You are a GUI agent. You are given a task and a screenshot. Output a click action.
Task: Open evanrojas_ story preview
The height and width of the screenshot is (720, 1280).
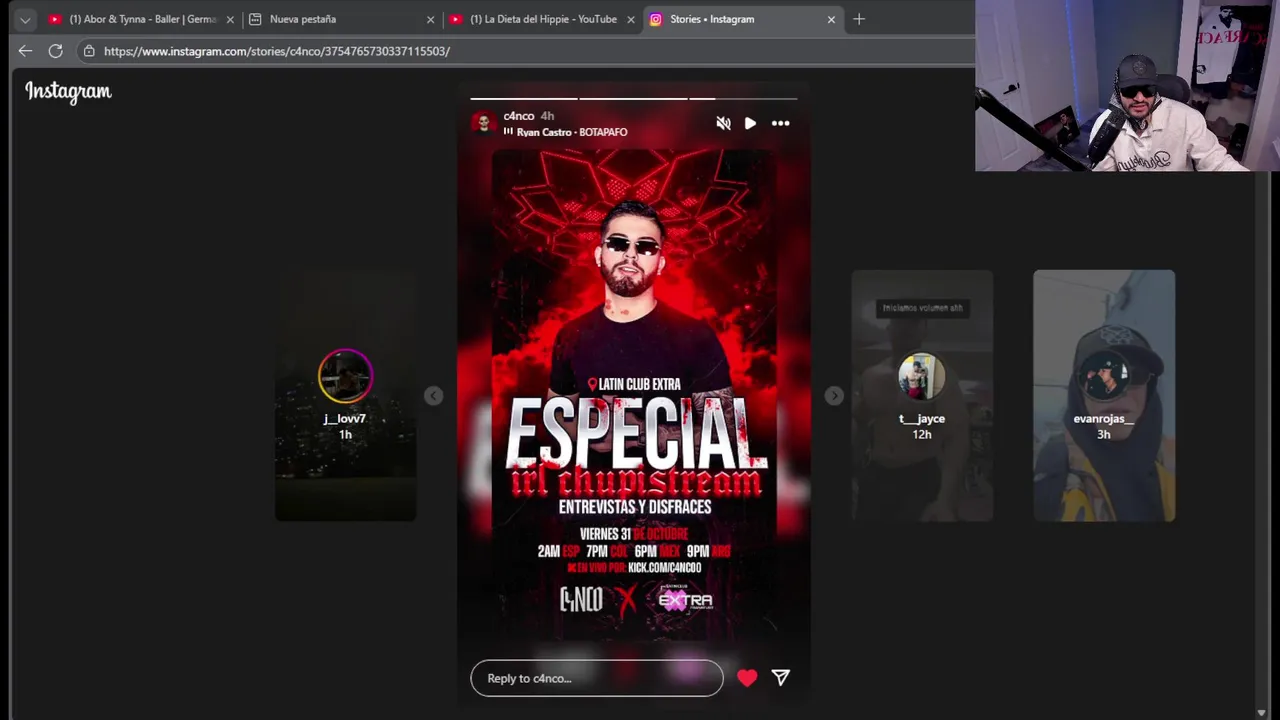pos(1104,395)
